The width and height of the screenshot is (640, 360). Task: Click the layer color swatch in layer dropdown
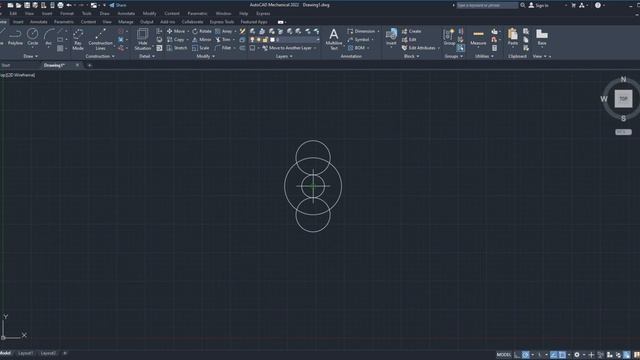click(x=272, y=40)
